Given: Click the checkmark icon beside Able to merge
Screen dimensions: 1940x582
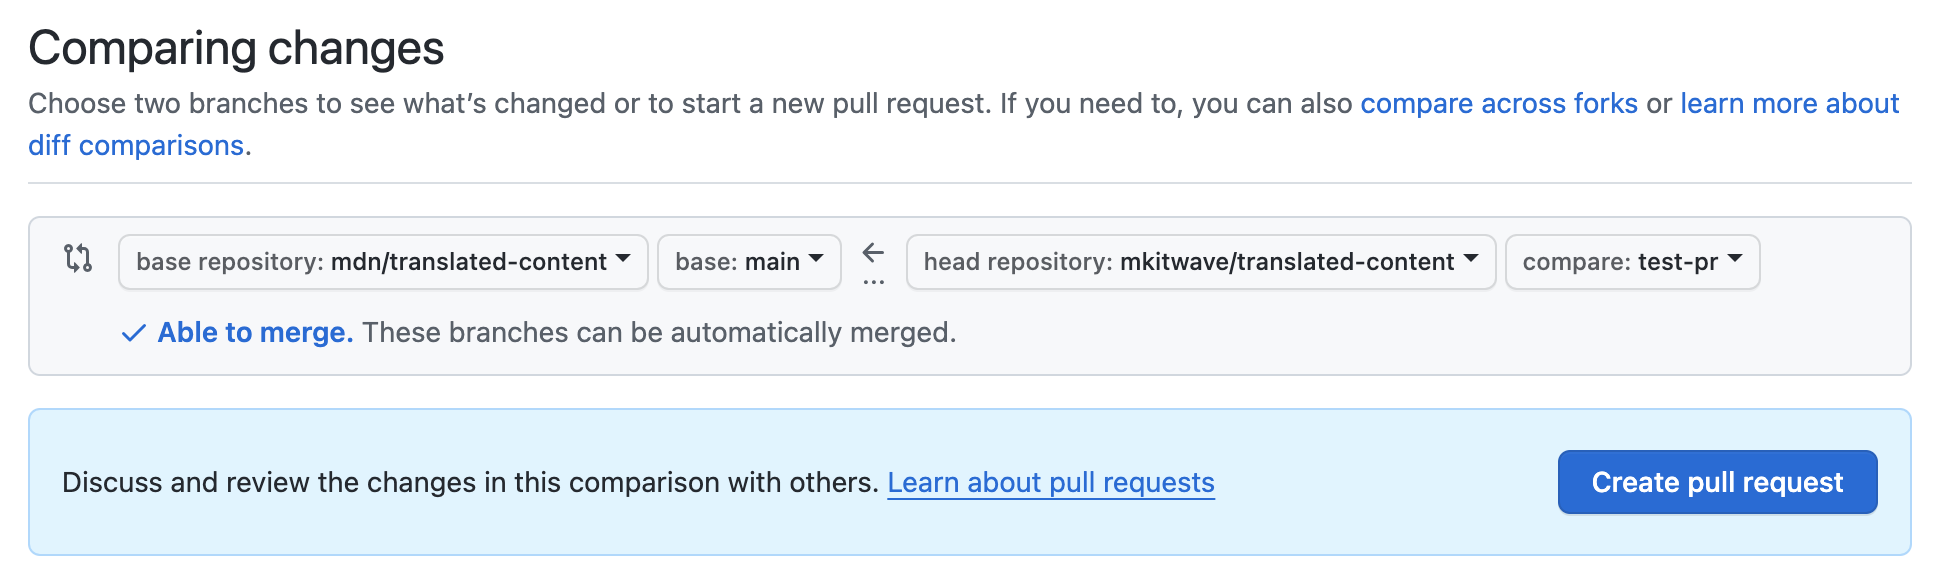Looking at the screenshot, I should (x=133, y=333).
